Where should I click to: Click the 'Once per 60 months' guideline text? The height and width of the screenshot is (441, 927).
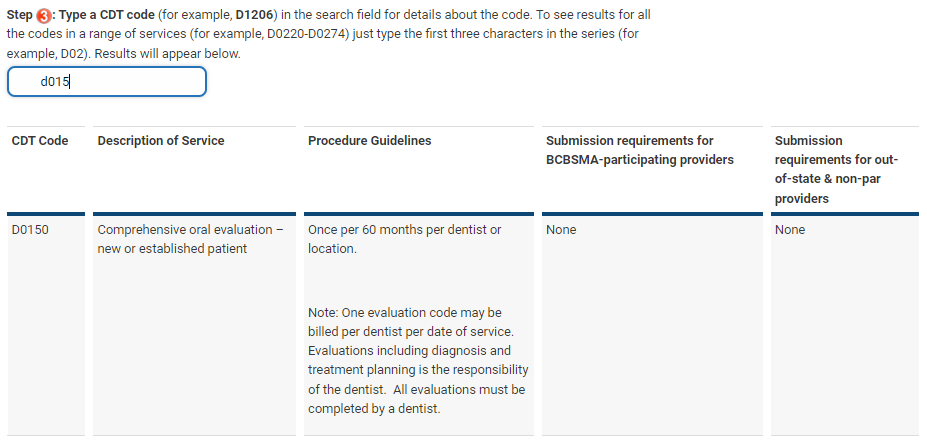click(x=404, y=239)
